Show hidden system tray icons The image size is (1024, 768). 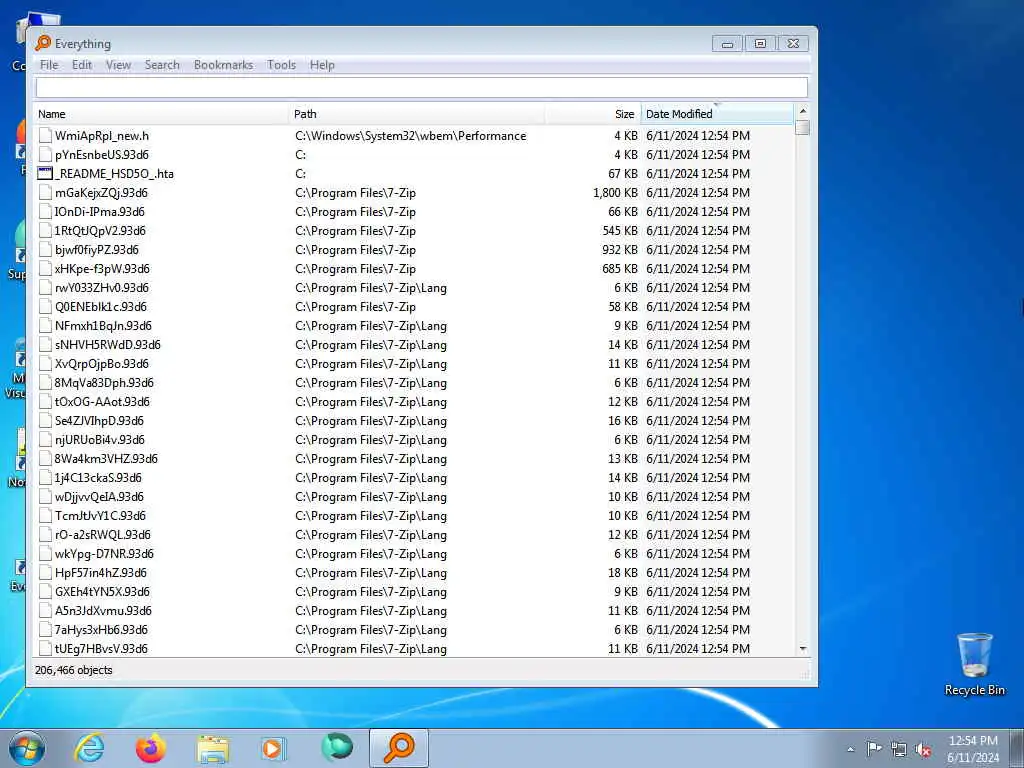pyautogui.click(x=850, y=749)
